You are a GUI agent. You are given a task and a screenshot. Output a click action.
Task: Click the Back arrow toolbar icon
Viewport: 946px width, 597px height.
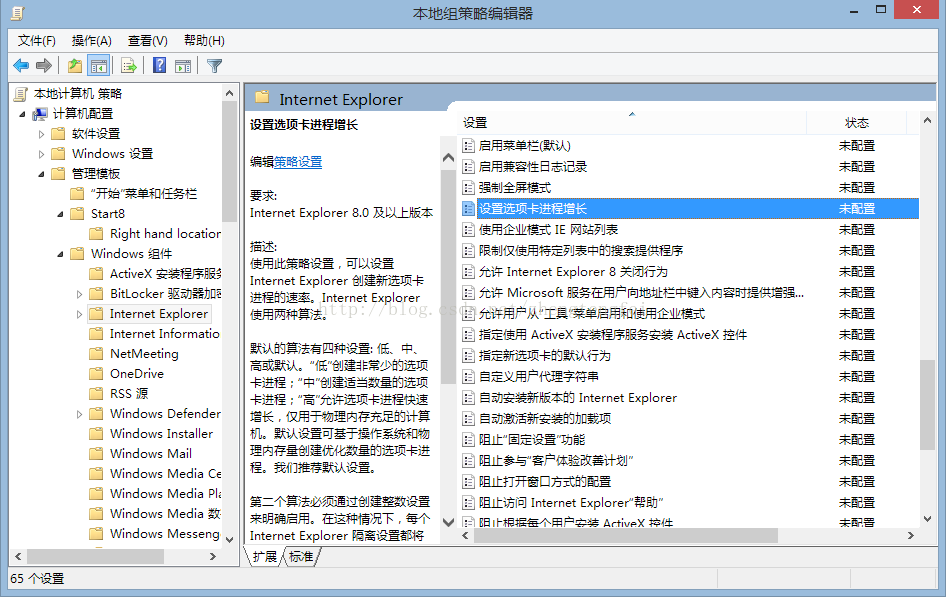21,65
